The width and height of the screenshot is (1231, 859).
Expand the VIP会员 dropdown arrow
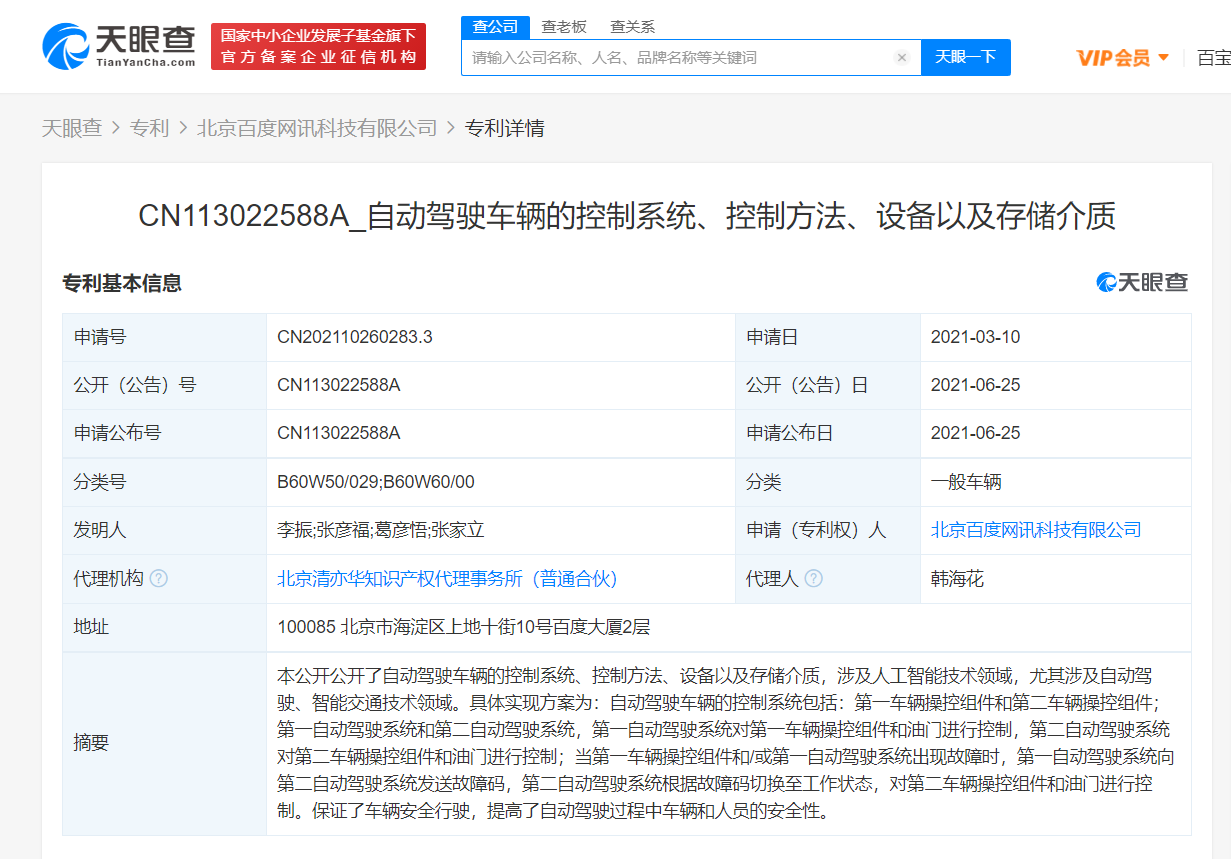pyautogui.click(x=1163, y=58)
